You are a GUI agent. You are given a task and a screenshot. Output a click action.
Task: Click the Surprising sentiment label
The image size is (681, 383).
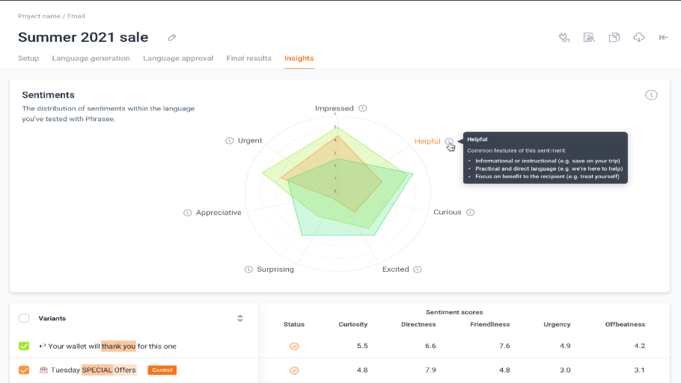pyautogui.click(x=275, y=269)
